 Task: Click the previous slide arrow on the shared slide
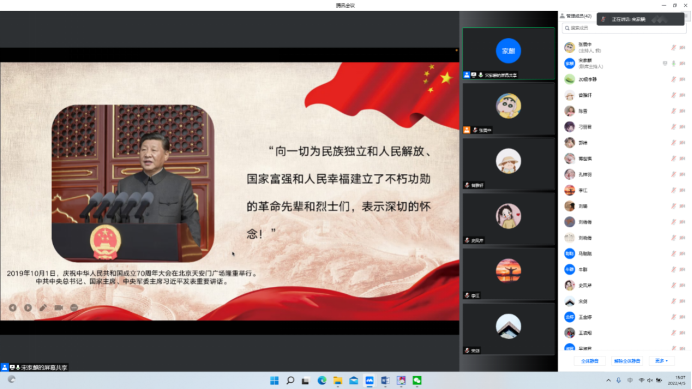tap(13, 308)
